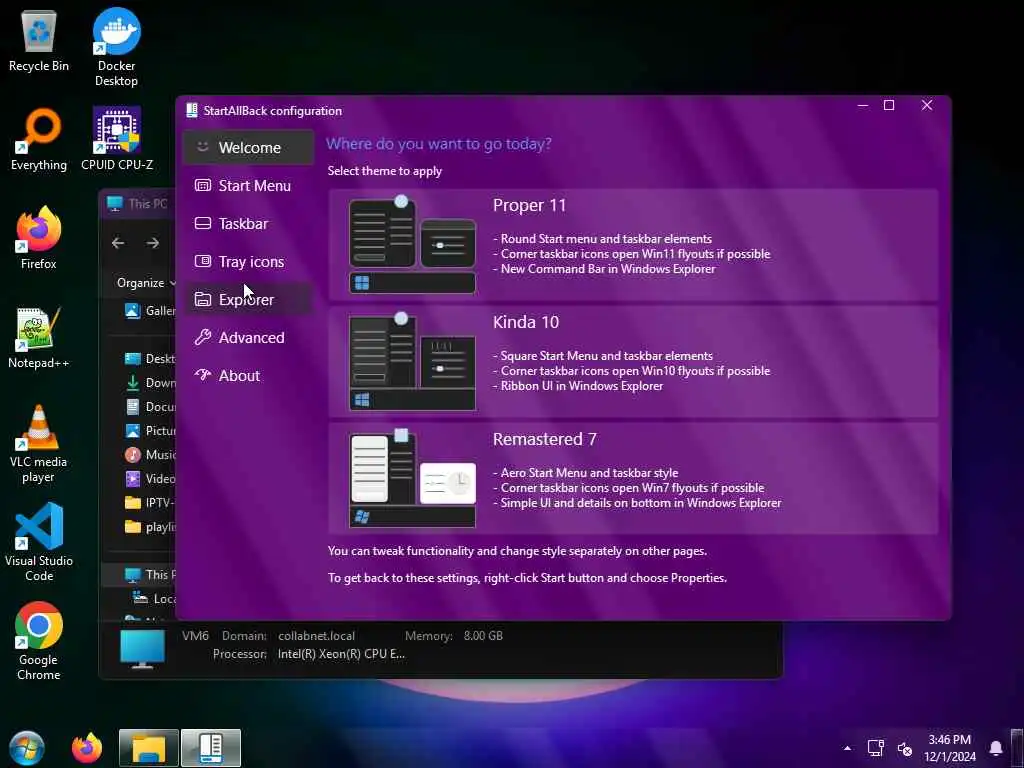Show hidden tray icons arrow
This screenshot has height=768, width=1024.
point(847,748)
